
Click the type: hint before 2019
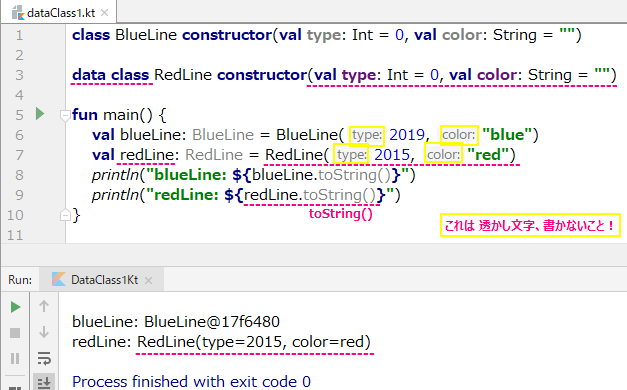pyautogui.click(x=367, y=135)
